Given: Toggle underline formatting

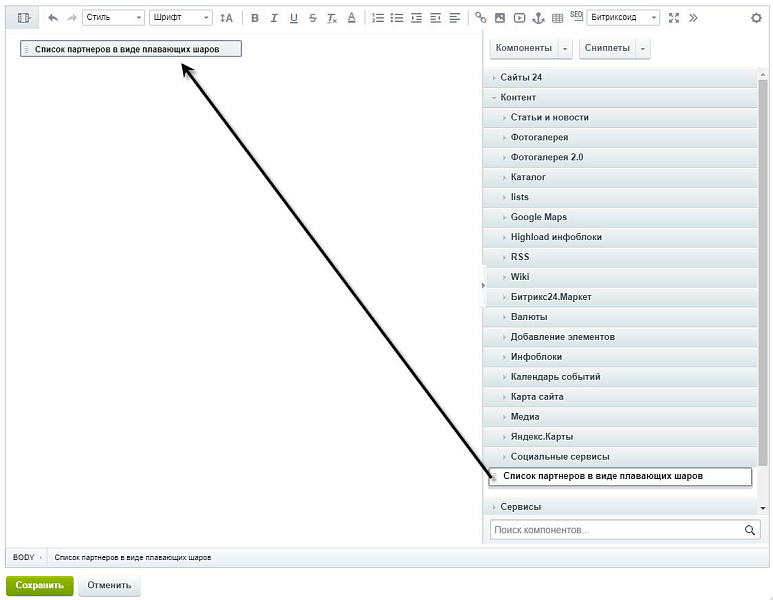Looking at the screenshot, I should pyautogui.click(x=293, y=18).
